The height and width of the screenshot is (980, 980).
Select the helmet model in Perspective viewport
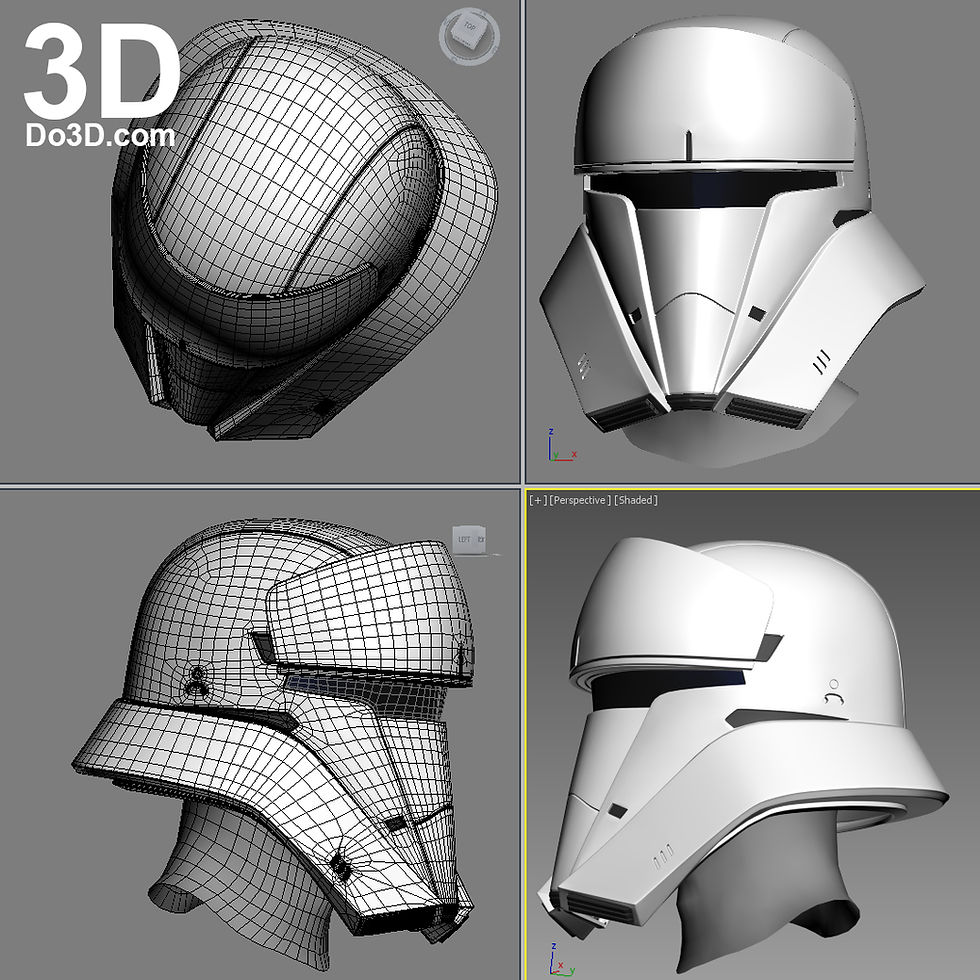pos(744,750)
